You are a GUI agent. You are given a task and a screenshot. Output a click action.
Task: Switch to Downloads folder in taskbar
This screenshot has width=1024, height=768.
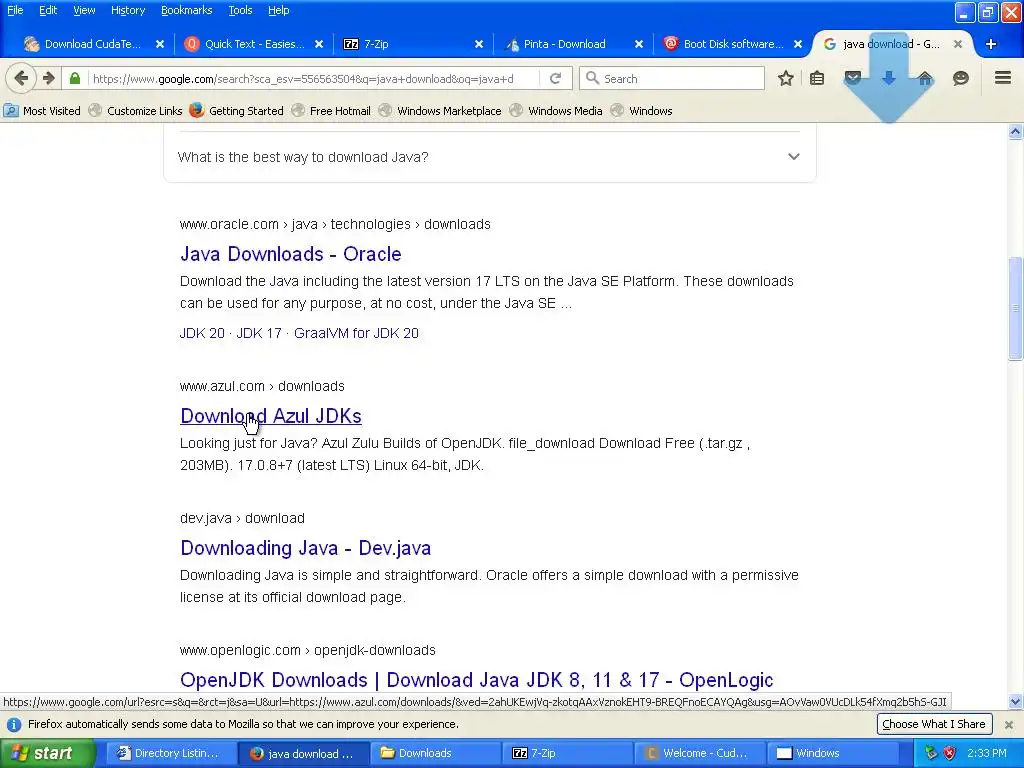[436, 753]
